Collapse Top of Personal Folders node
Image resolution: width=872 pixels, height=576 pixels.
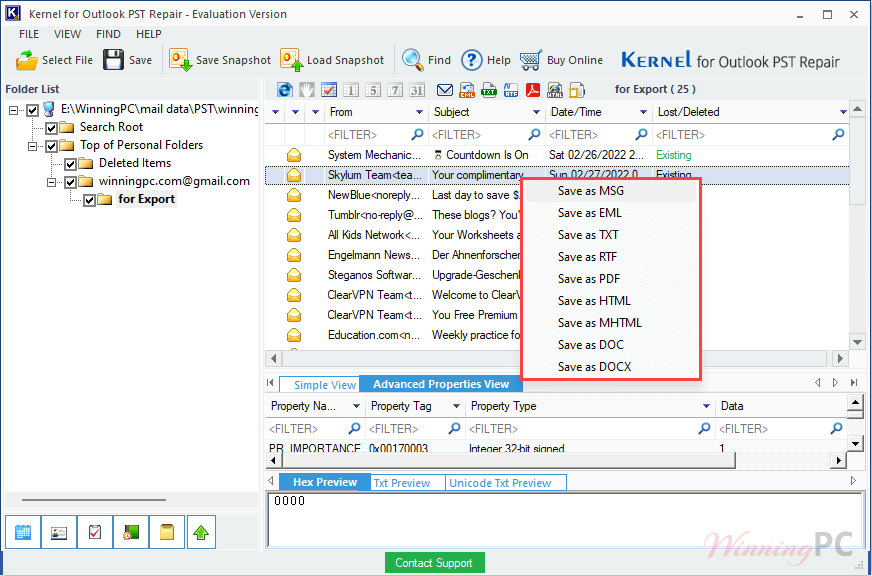33,147
